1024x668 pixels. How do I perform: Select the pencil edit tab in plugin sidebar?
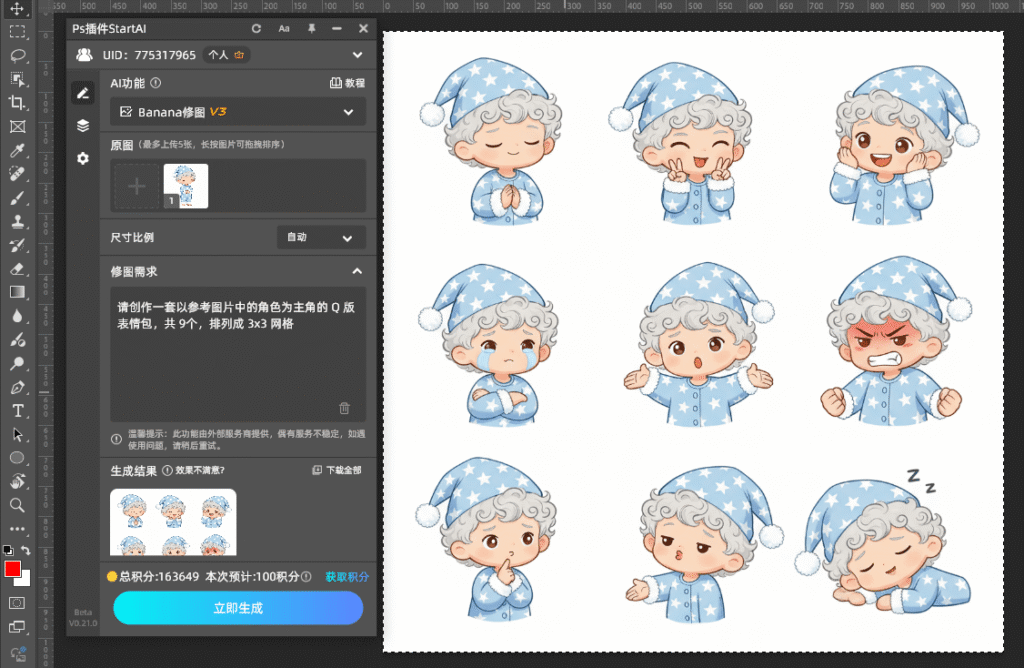83,94
